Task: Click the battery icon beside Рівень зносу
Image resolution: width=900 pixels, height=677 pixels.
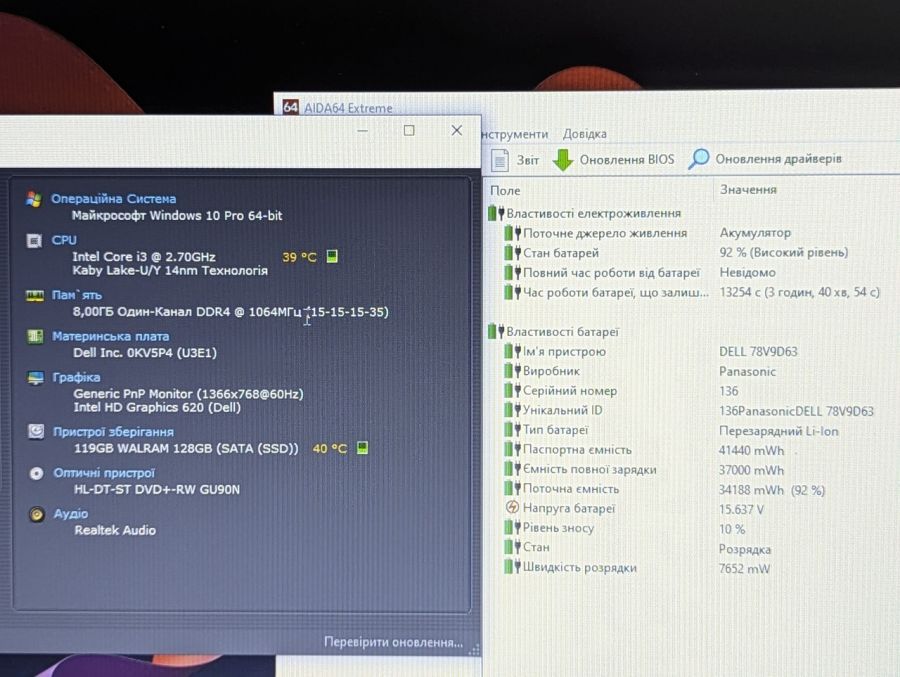Action: (513, 527)
